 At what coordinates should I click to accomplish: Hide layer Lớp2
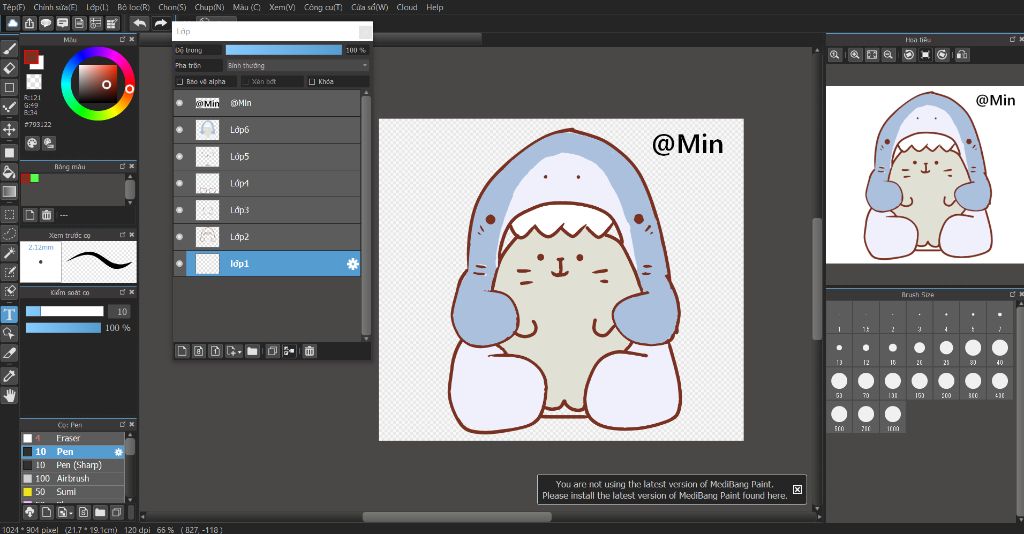pyautogui.click(x=180, y=237)
